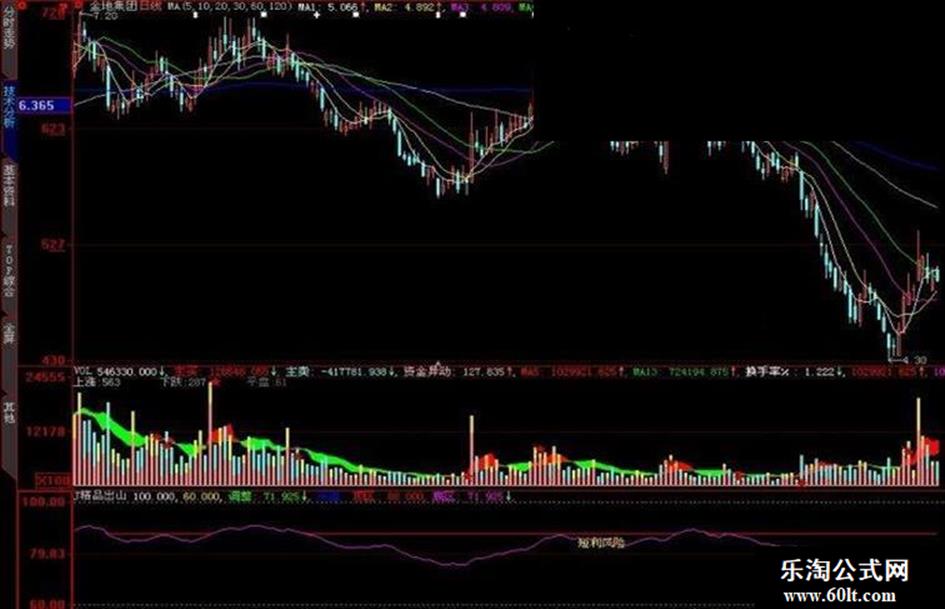
Task: Click the white plus marker above the chart
Action: 317,14
